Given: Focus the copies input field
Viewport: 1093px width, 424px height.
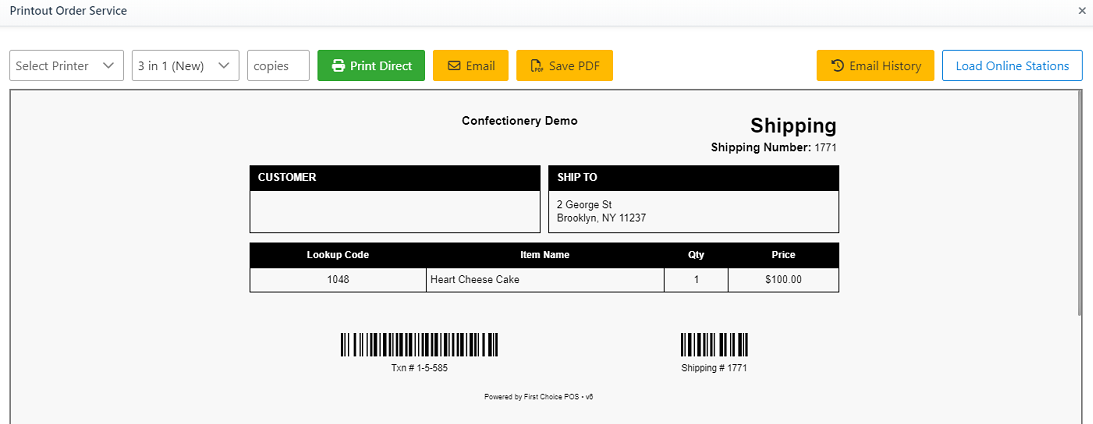Looking at the screenshot, I should (278, 66).
